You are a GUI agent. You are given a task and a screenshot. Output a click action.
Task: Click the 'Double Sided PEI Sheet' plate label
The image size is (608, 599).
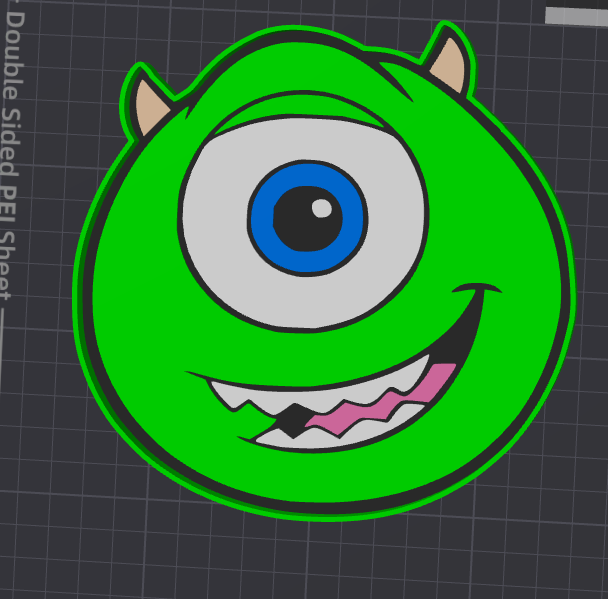[x=12, y=155]
